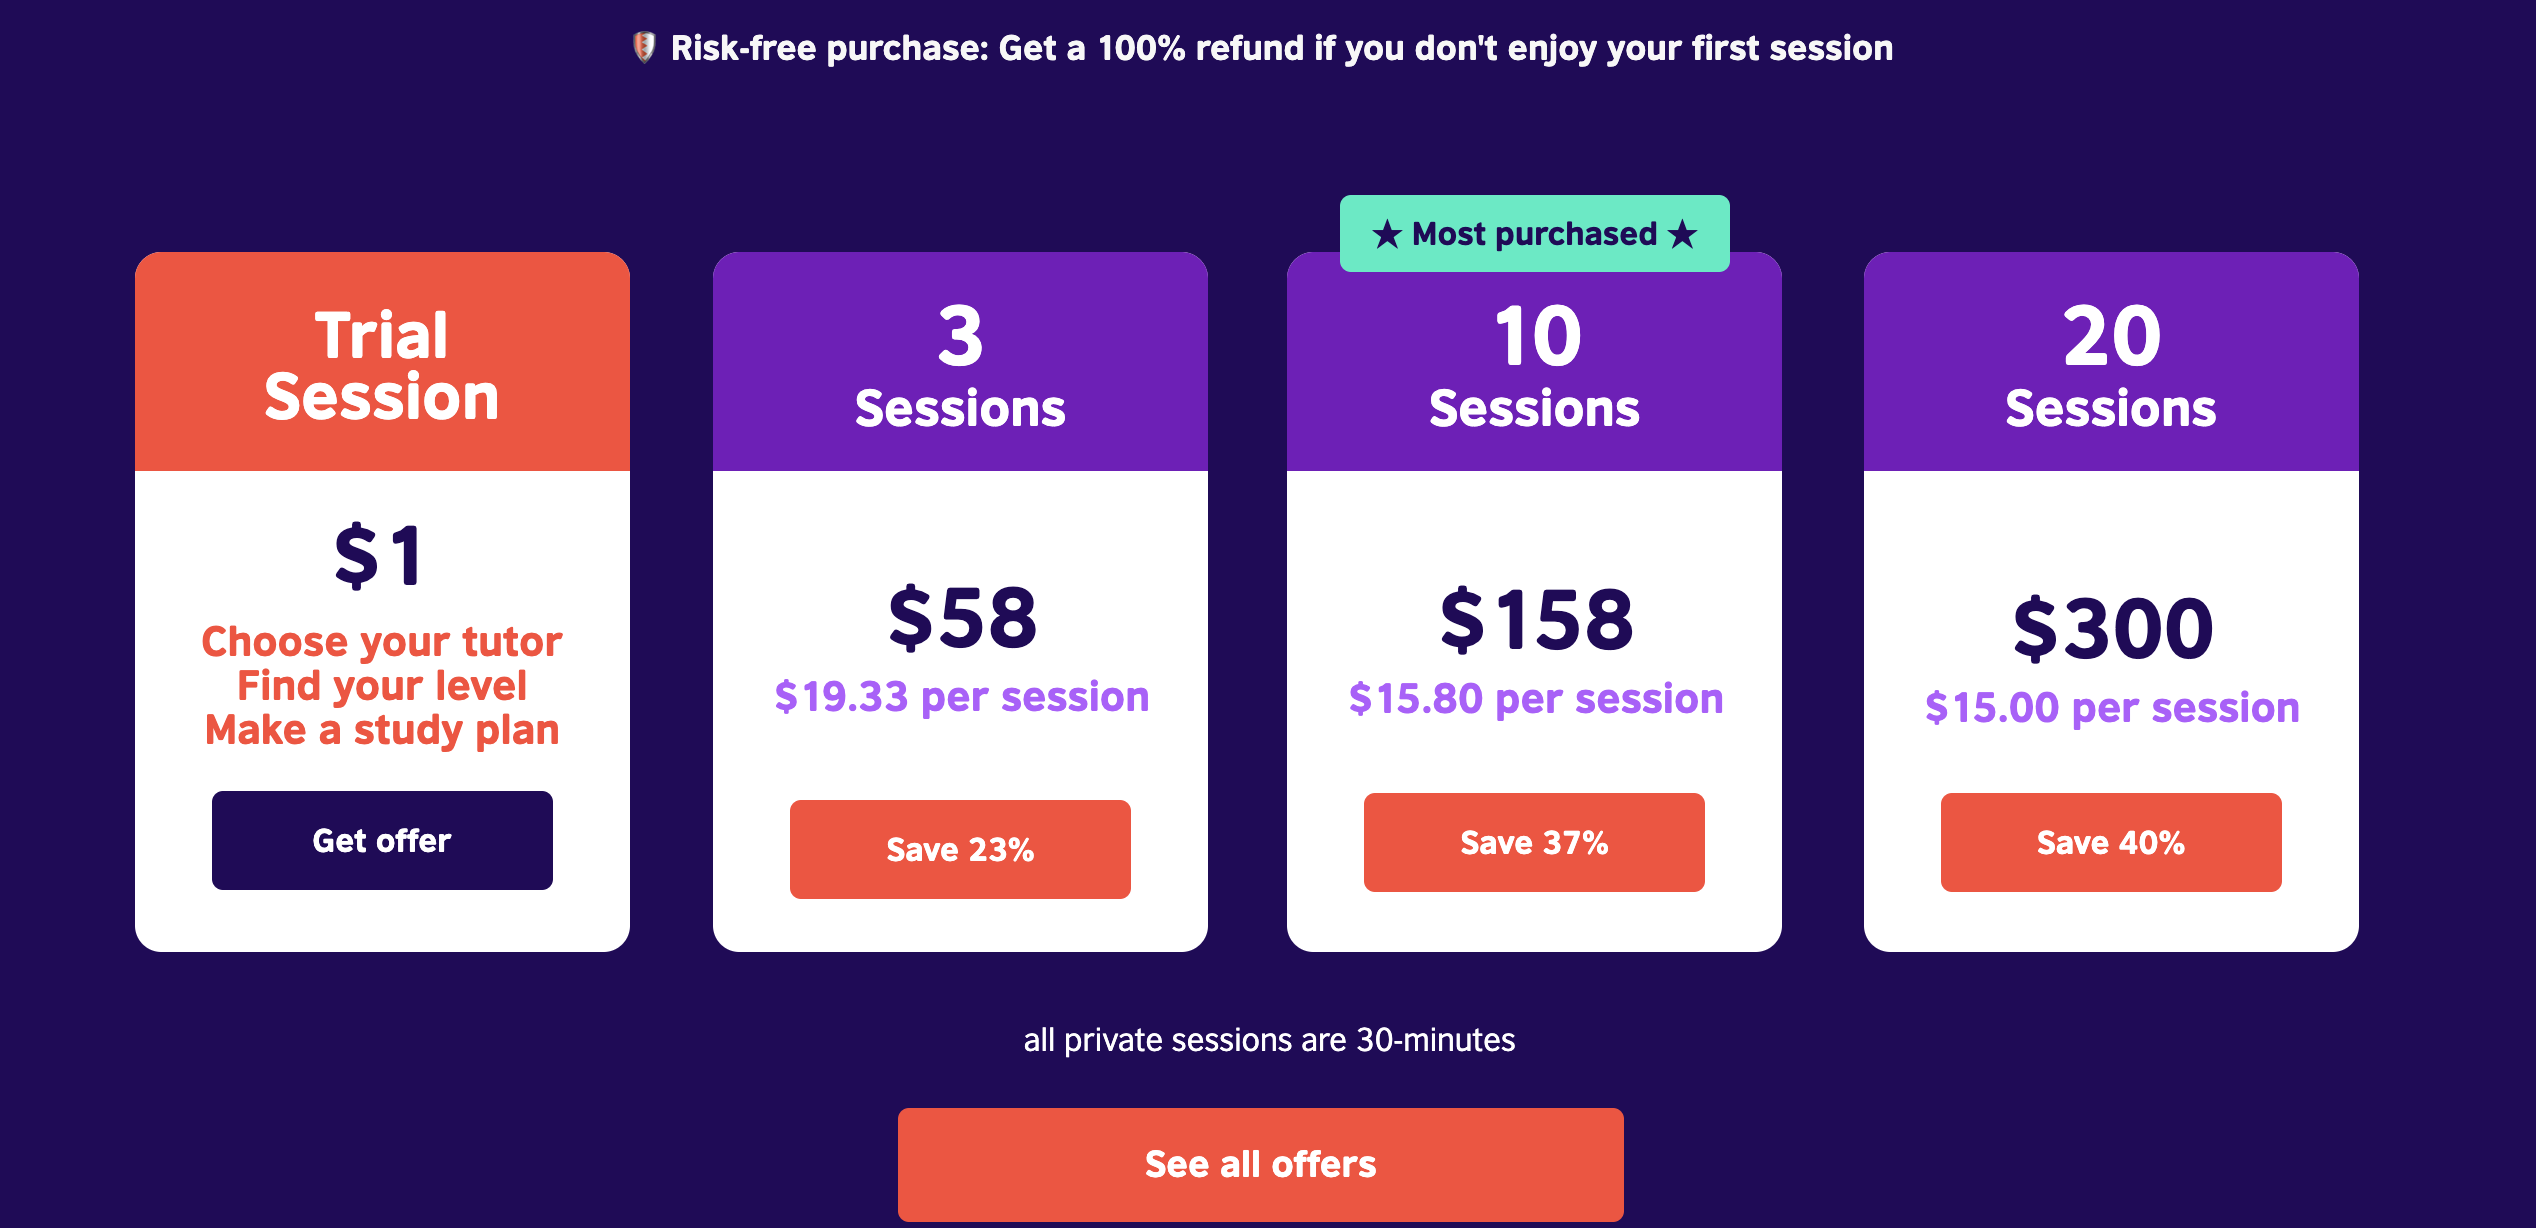Click the Trial Session card header

point(382,362)
